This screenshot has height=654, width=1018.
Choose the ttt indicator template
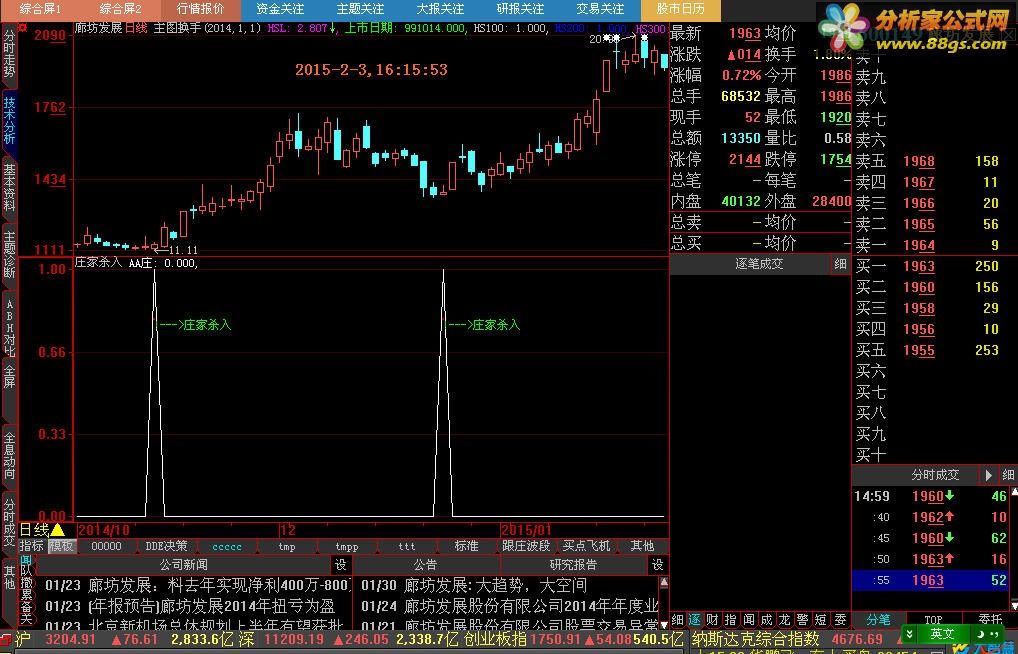click(407, 546)
